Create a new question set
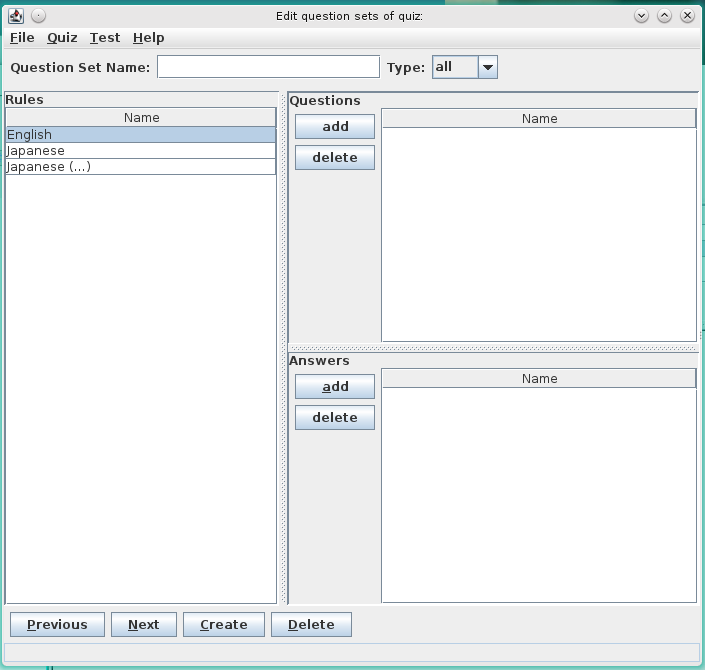The image size is (705, 670). 224,625
